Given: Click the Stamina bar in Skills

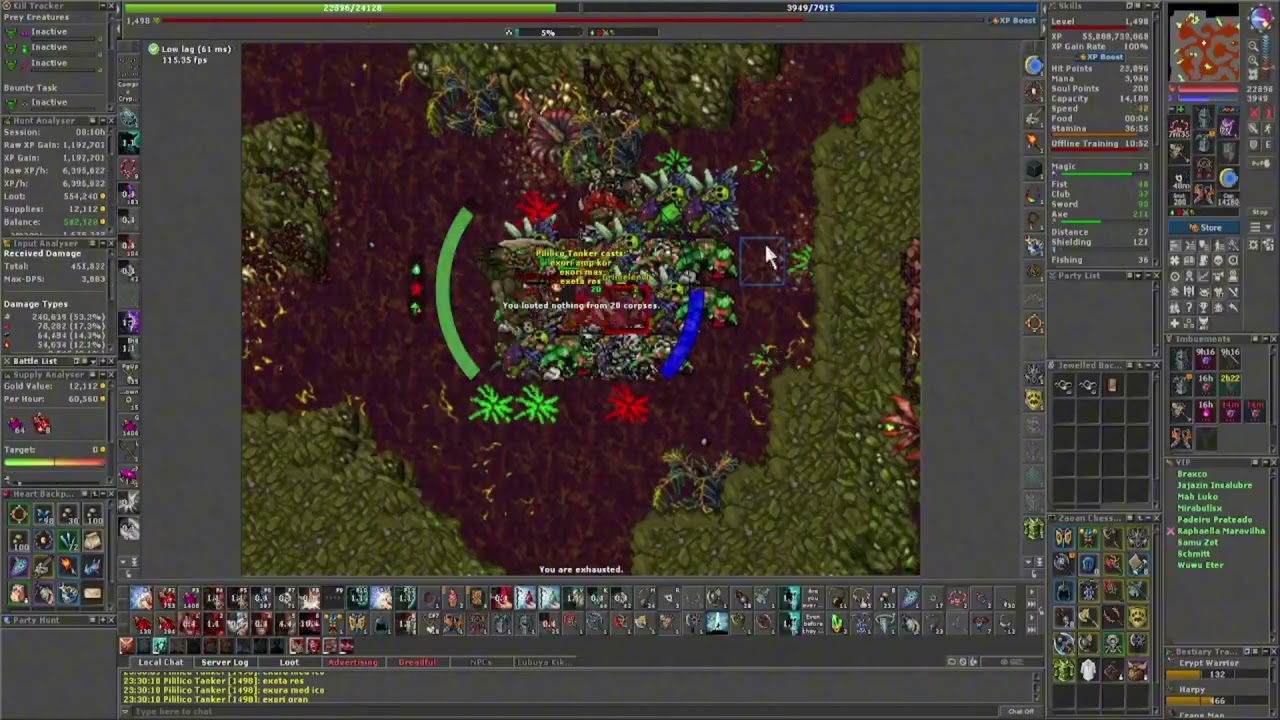Looking at the screenshot, I should (x=1099, y=135).
